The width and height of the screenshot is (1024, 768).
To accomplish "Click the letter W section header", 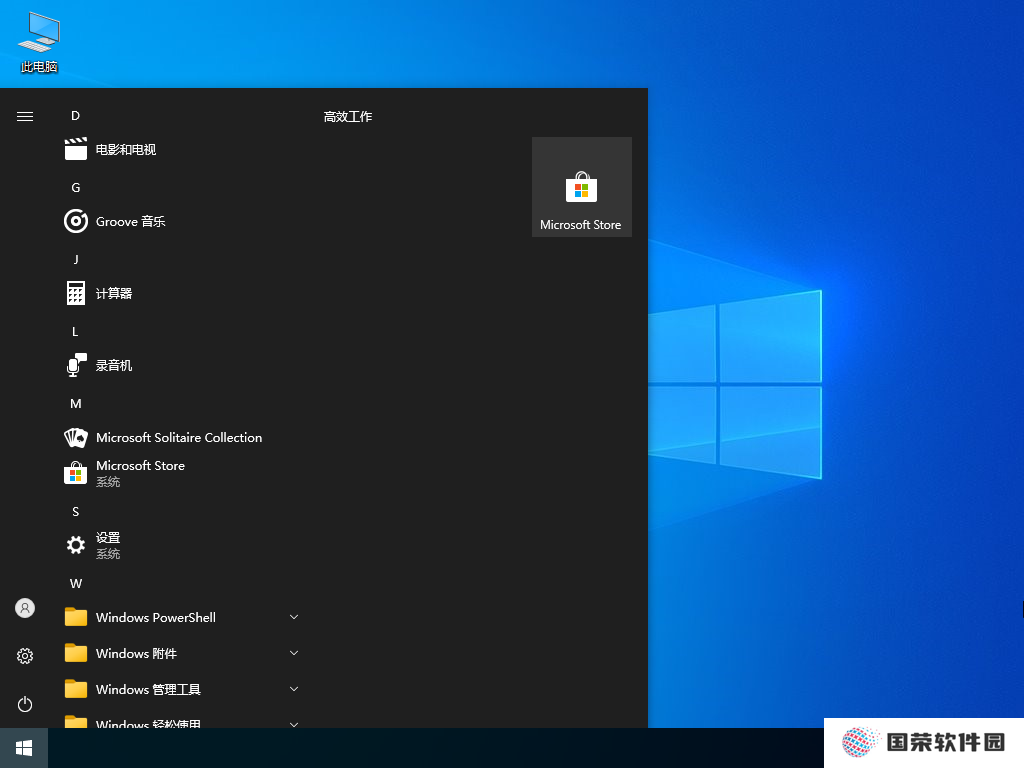I will (x=76, y=583).
